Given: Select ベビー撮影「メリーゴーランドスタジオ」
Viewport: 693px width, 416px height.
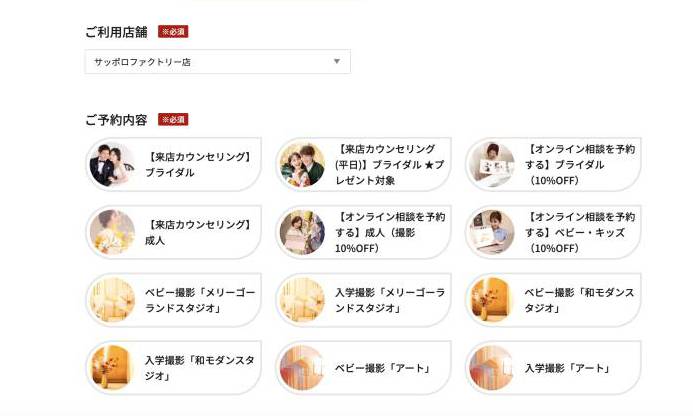Looking at the screenshot, I should pos(174,300).
